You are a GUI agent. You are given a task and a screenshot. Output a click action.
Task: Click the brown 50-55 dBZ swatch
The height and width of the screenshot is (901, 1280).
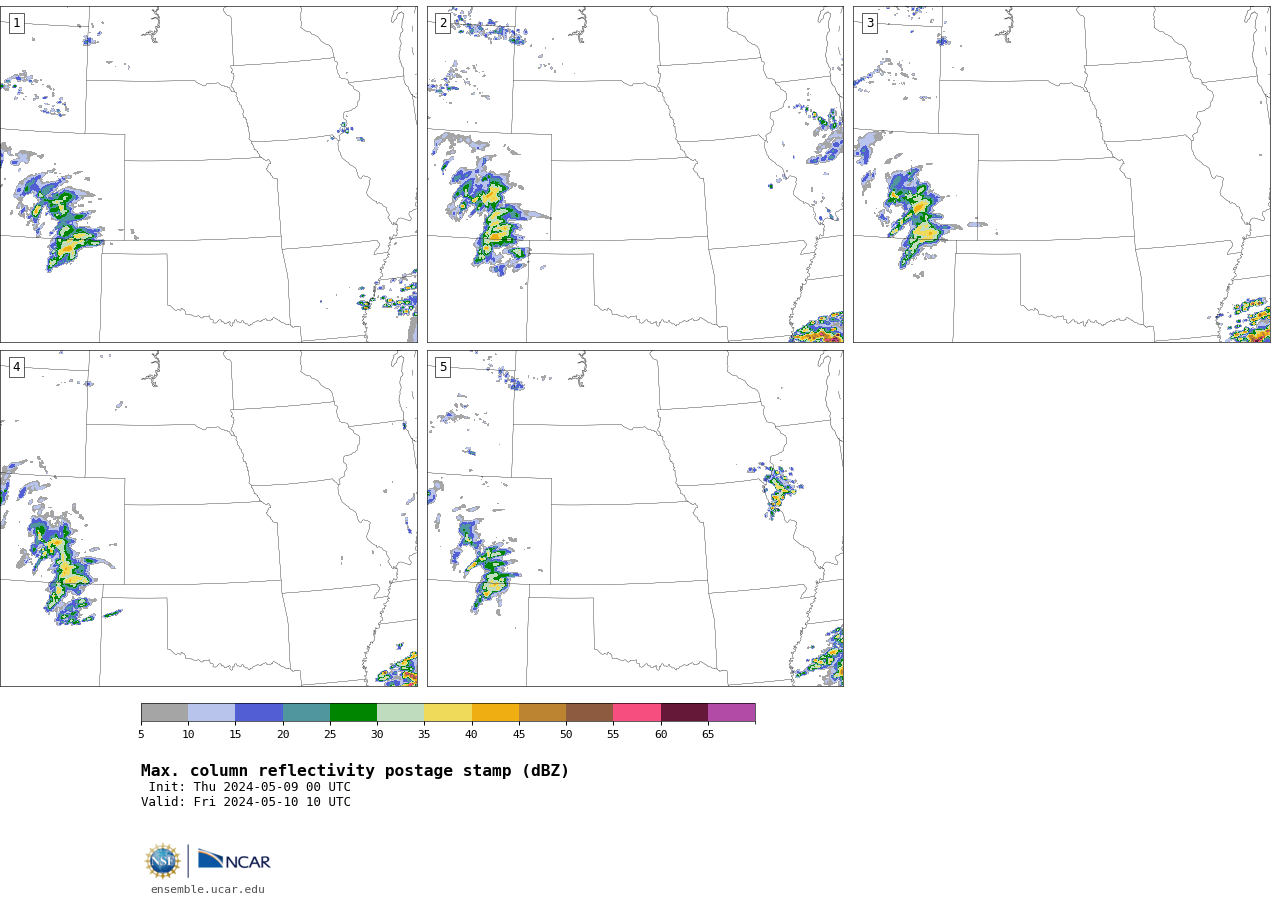pyautogui.click(x=589, y=713)
